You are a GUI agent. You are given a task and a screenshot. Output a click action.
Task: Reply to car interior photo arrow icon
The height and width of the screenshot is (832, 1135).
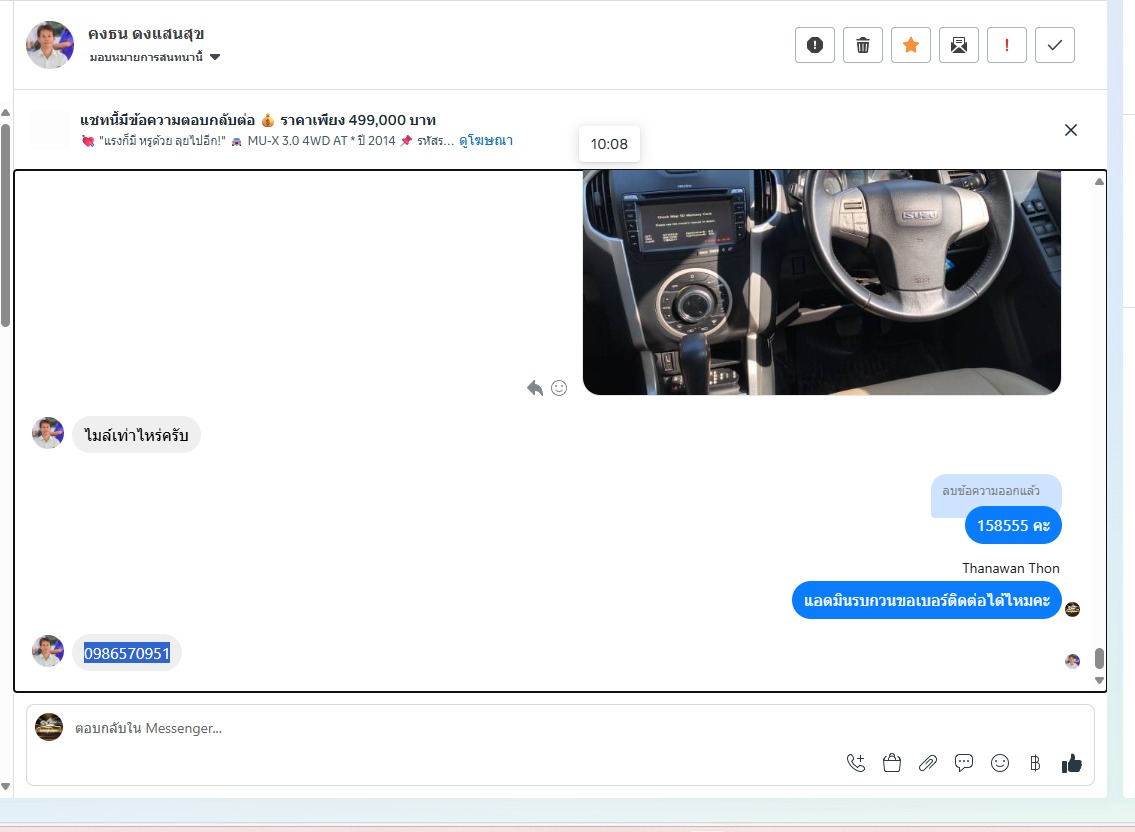[535, 388]
